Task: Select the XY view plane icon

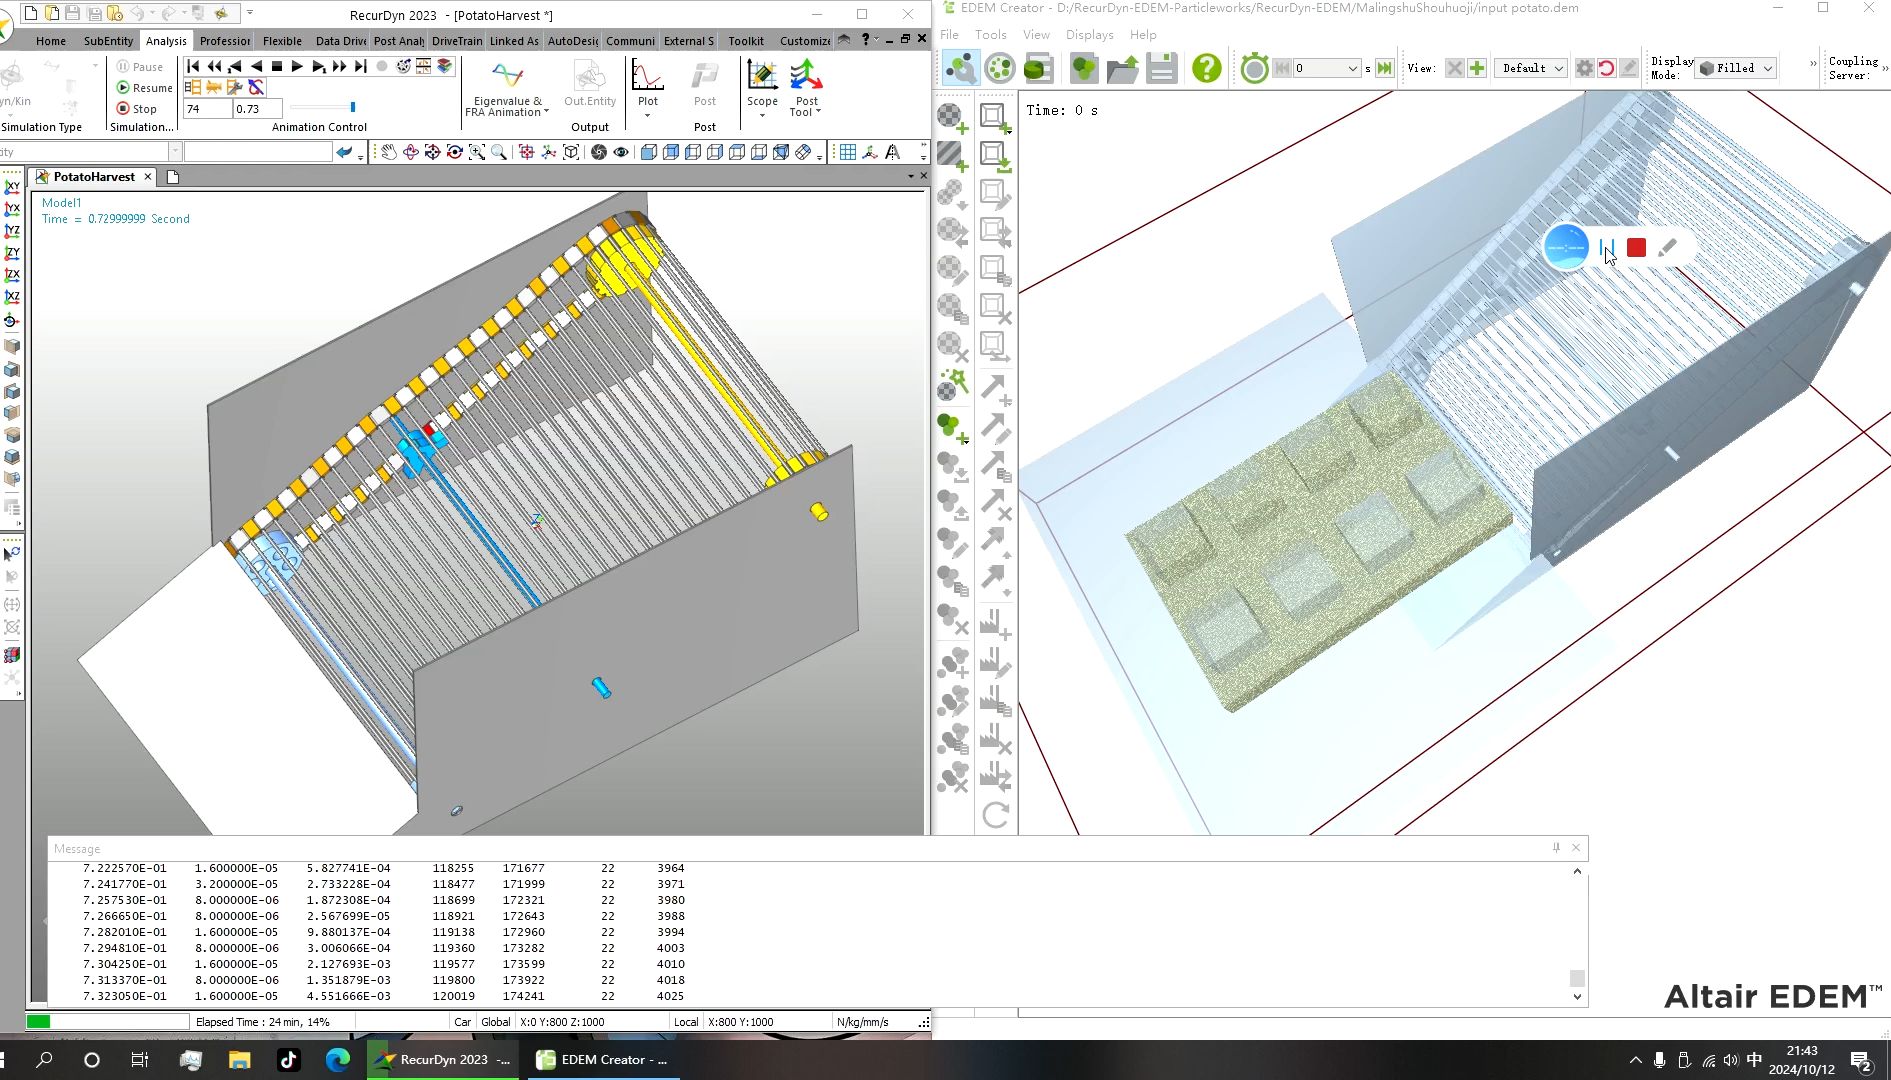Action: click(x=12, y=187)
